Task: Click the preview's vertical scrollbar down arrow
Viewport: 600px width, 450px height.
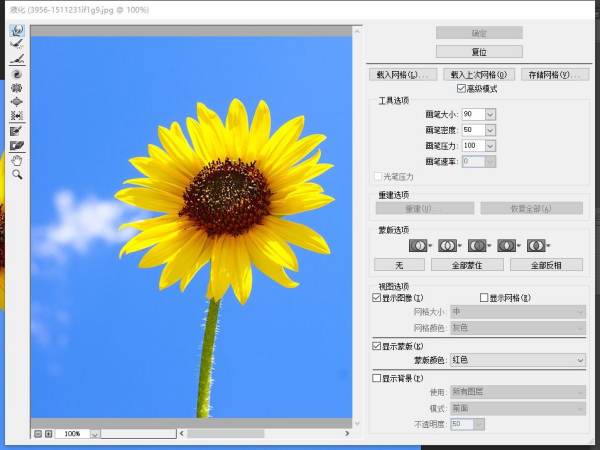Action: [x=357, y=423]
